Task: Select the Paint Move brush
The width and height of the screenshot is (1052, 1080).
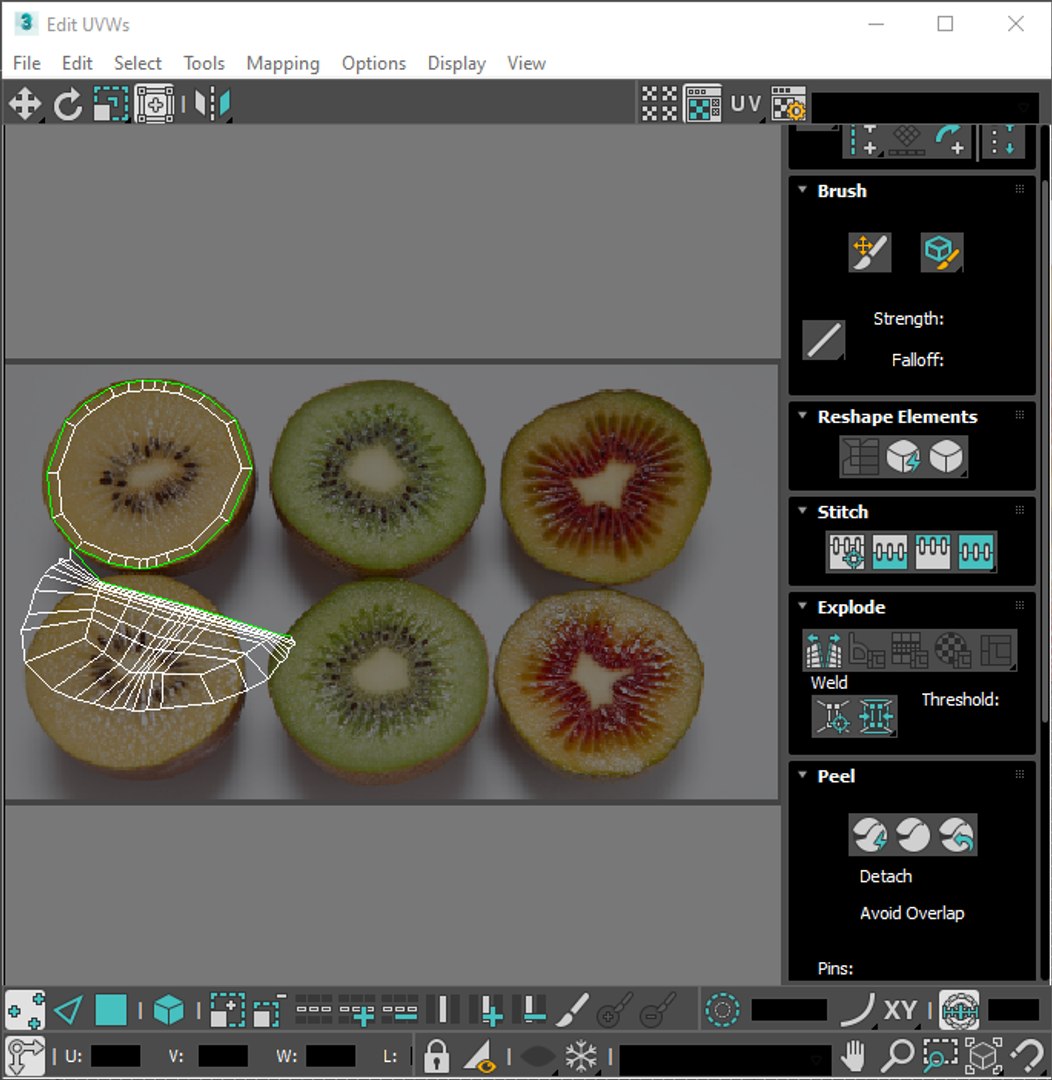Action: tap(869, 252)
